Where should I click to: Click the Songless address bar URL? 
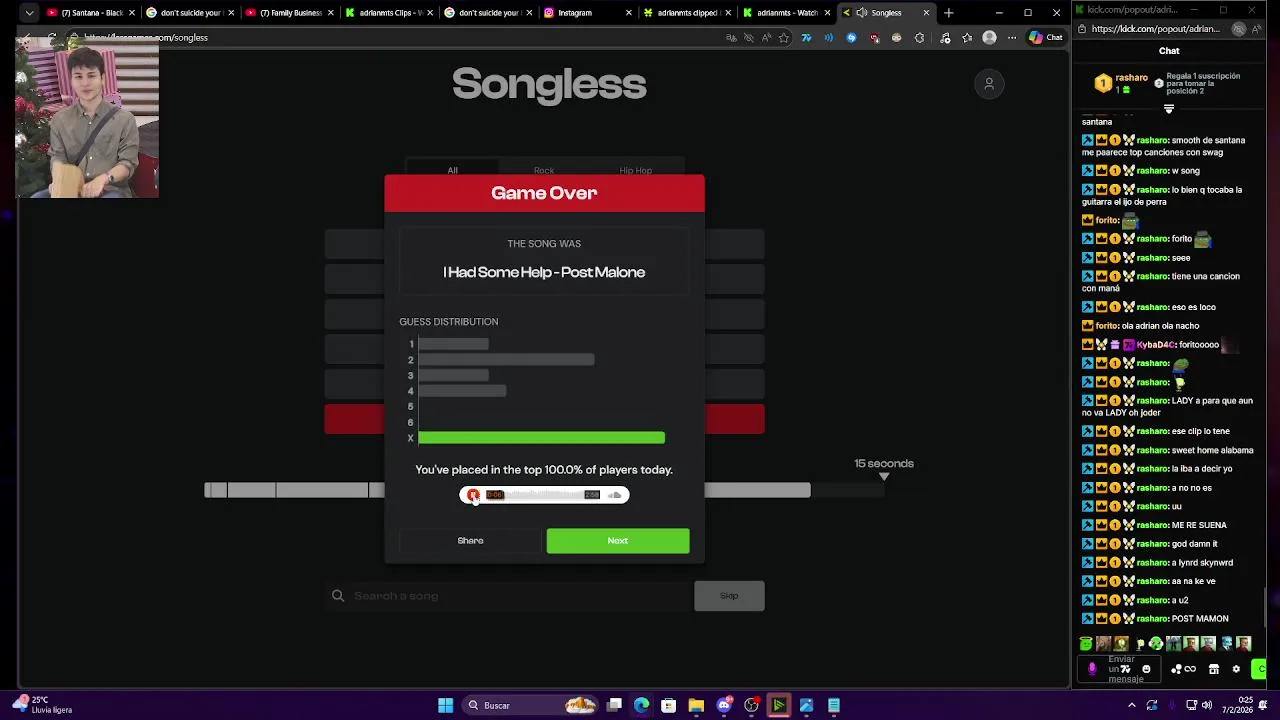[146, 38]
